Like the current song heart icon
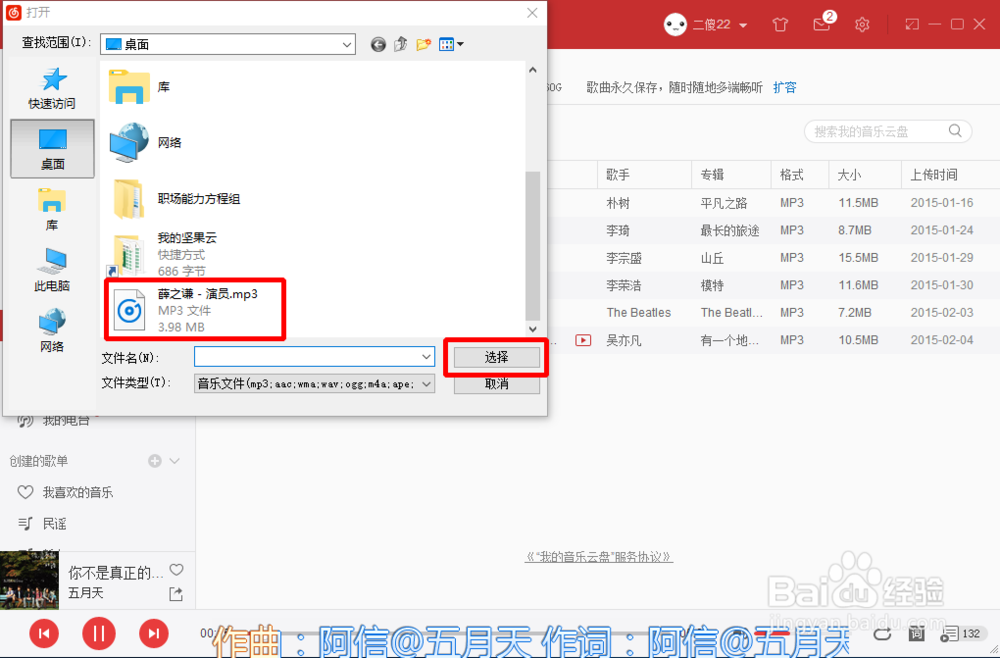1000x658 pixels. point(177,569)
